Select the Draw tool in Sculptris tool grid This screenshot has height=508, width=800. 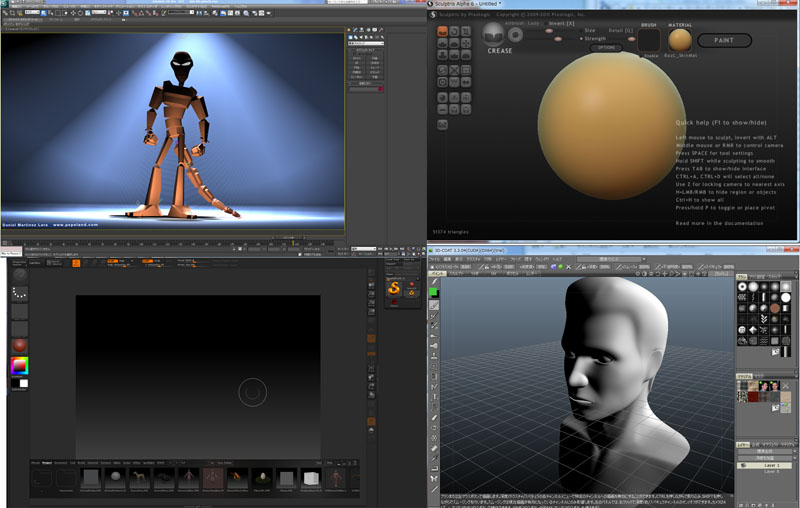click(441, 43)
